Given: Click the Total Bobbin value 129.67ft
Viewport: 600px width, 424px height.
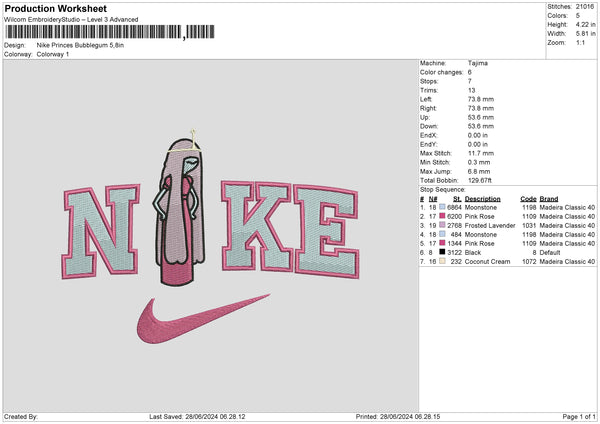Looking at the screenshot, I should tap(480, 180).
